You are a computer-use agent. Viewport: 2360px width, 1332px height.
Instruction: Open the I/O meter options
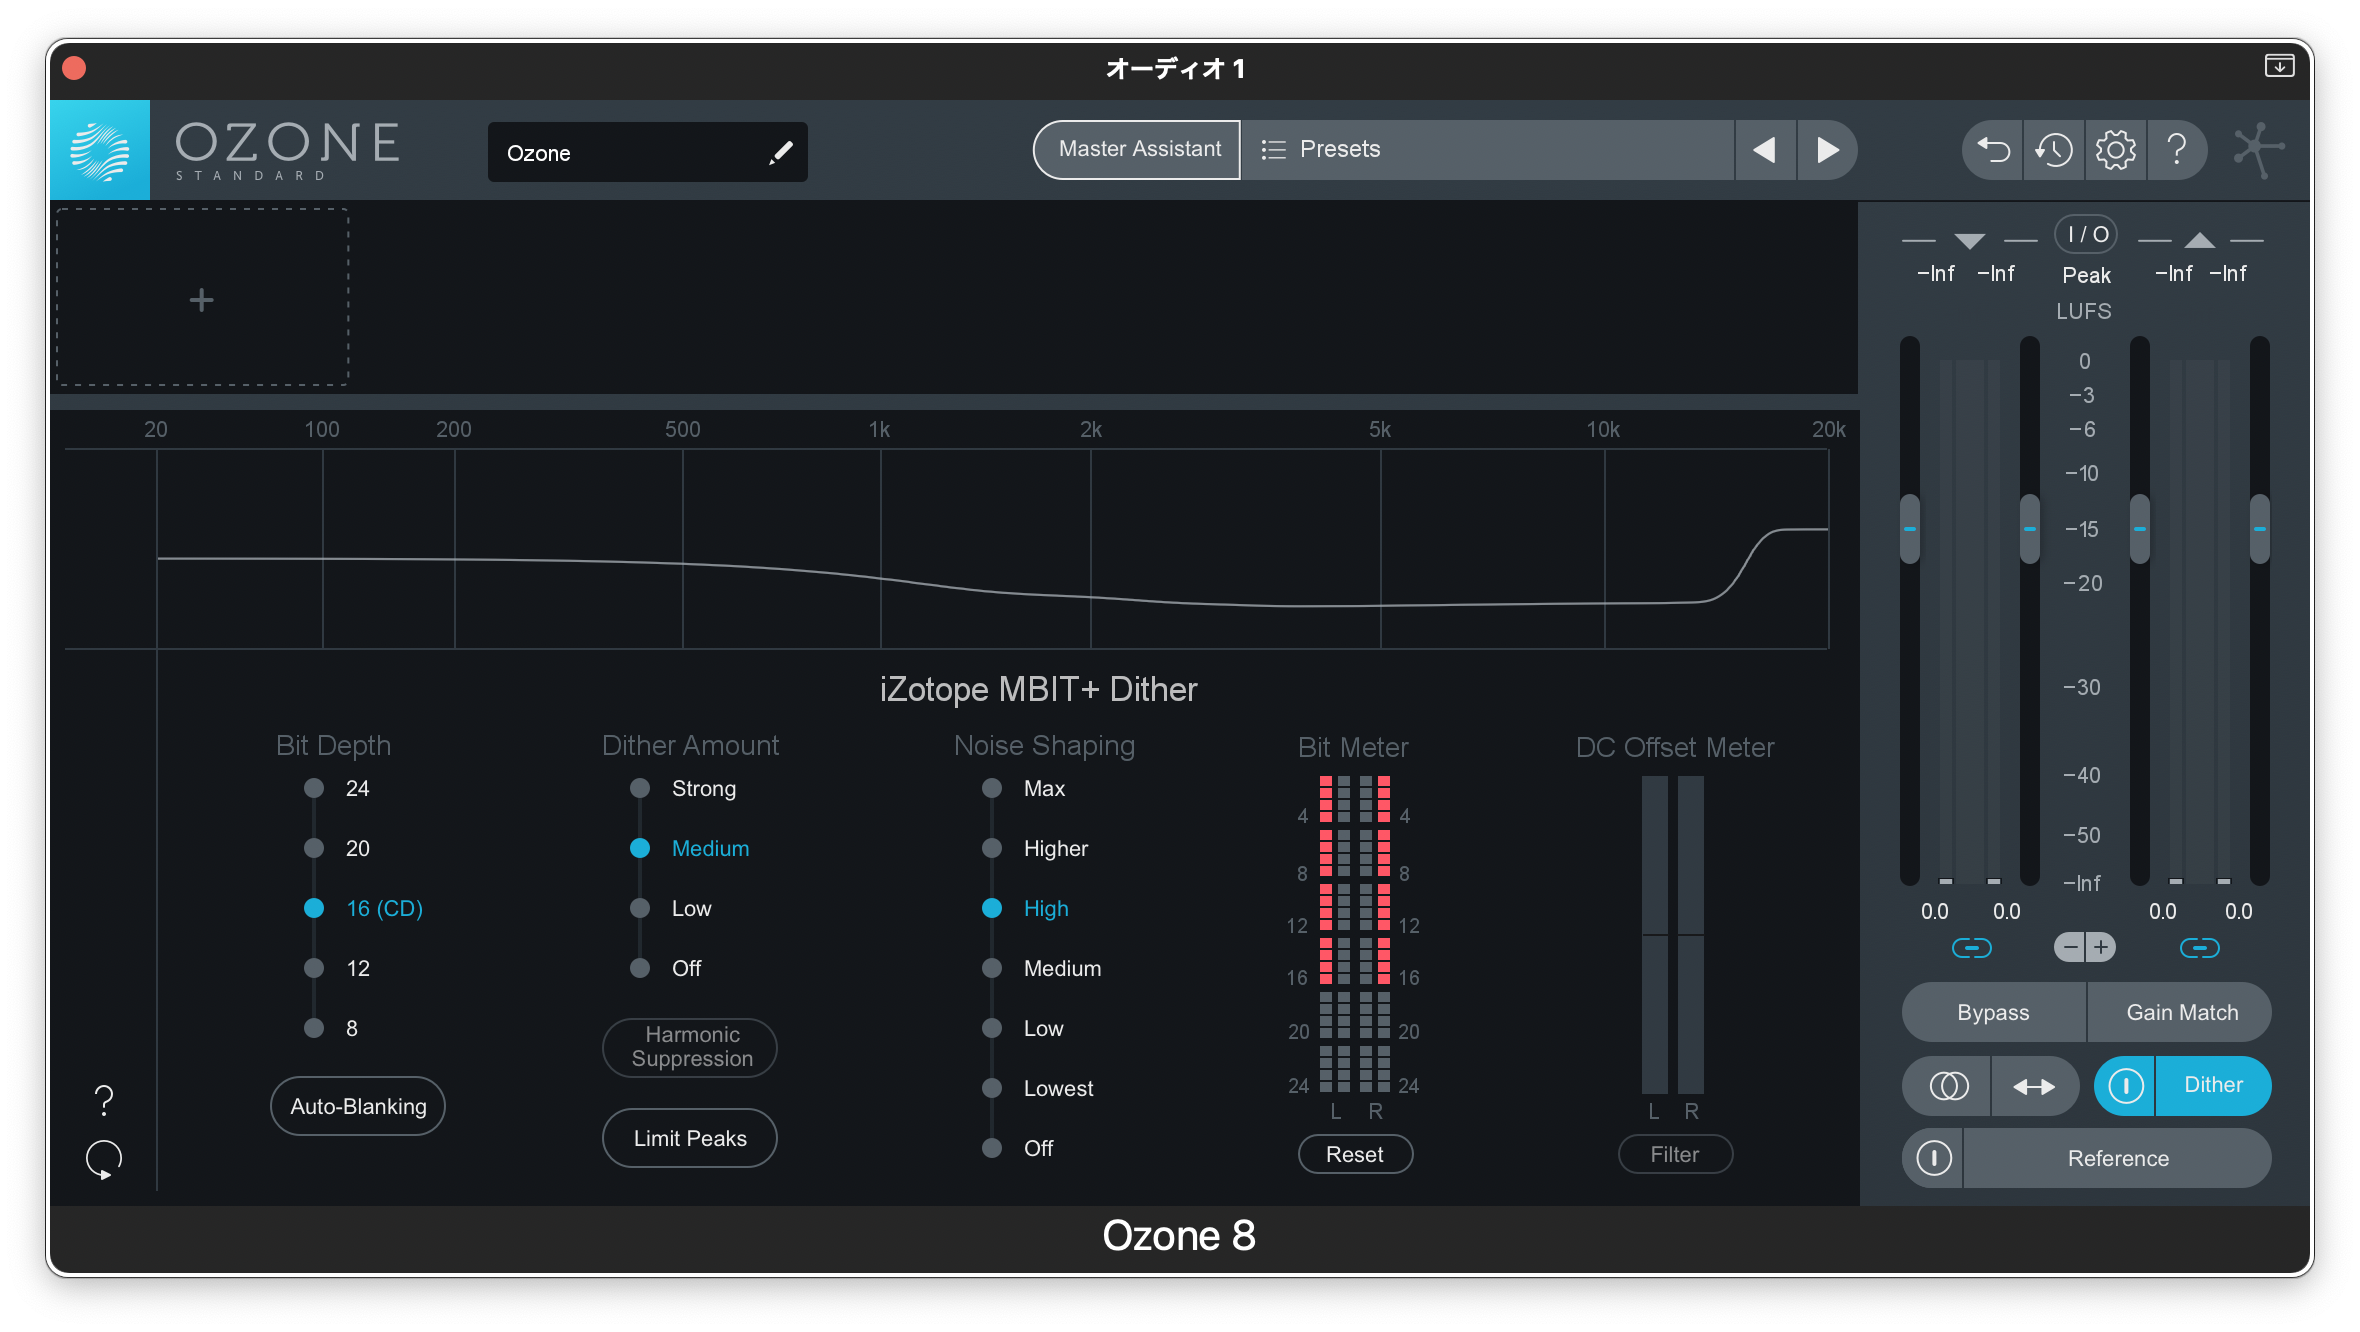(2086, 234)
